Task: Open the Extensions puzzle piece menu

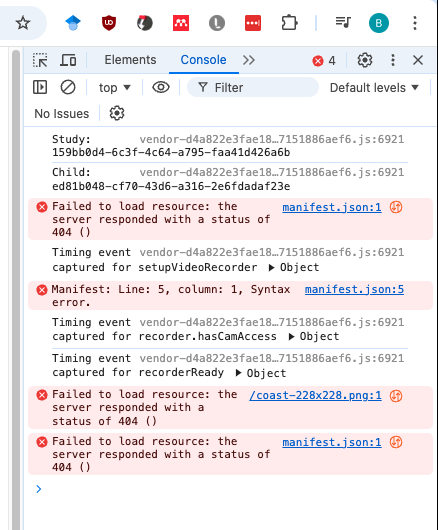Action: tap(289, 23)
